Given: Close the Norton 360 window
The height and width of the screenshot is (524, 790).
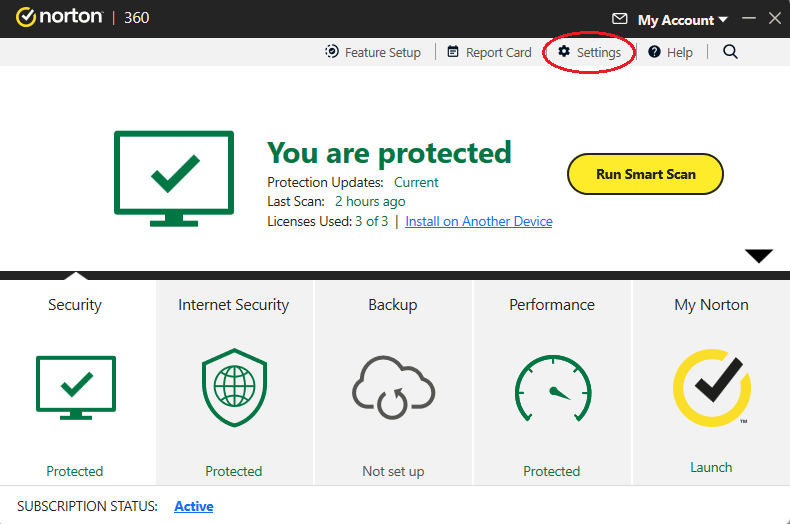Looking at the screenshot, I should tap(775, 18).
